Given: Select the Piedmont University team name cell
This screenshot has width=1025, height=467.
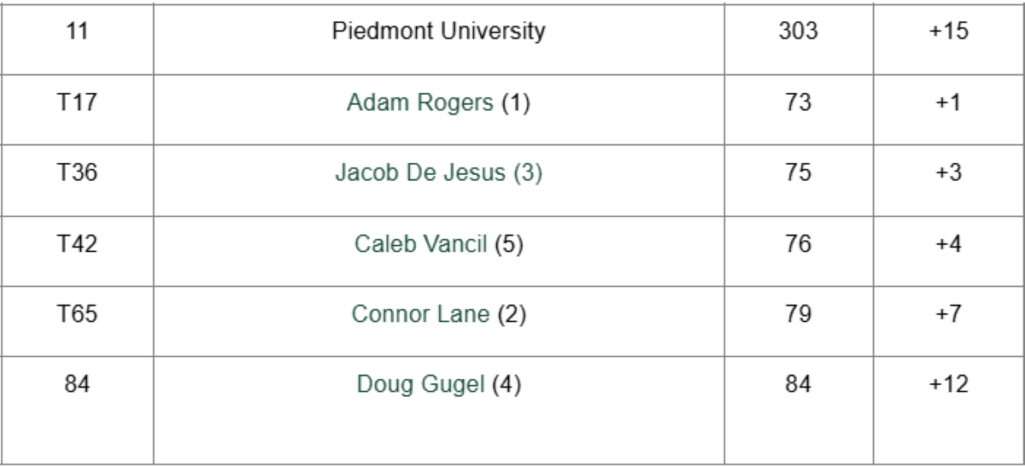Looking at the screenshot, I should click(438, 32).
